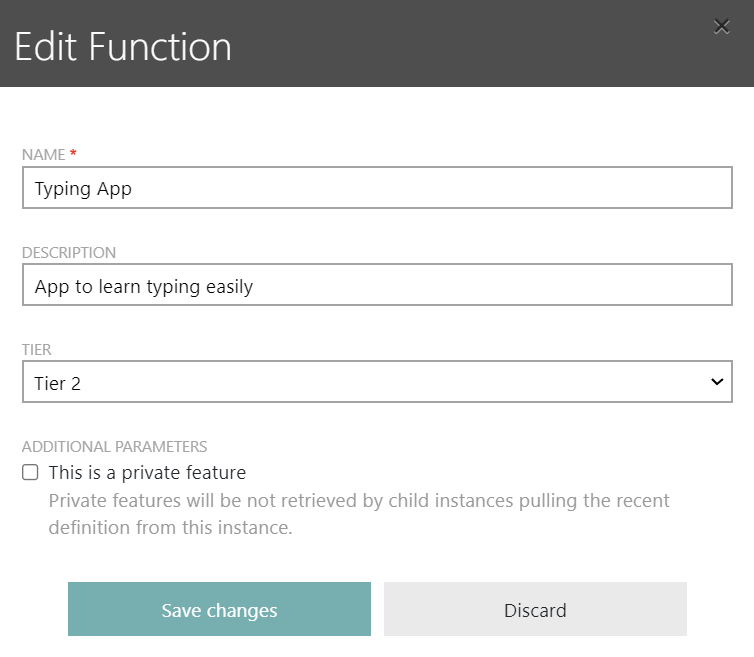The image size is (754, 657).
Task: Click the DESCRIPTION field label
Action: [x=69, y=253]
